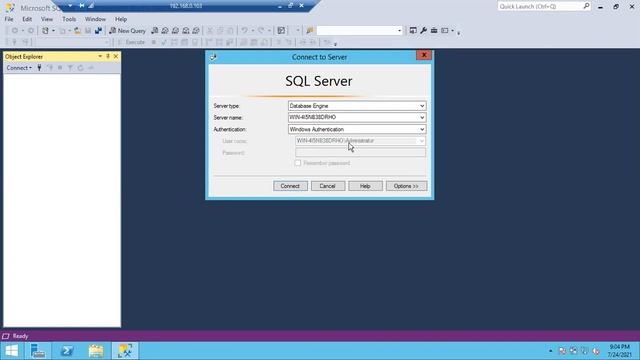640x360 pixels.
Task: Open the View menu
Action: [47, 19]
